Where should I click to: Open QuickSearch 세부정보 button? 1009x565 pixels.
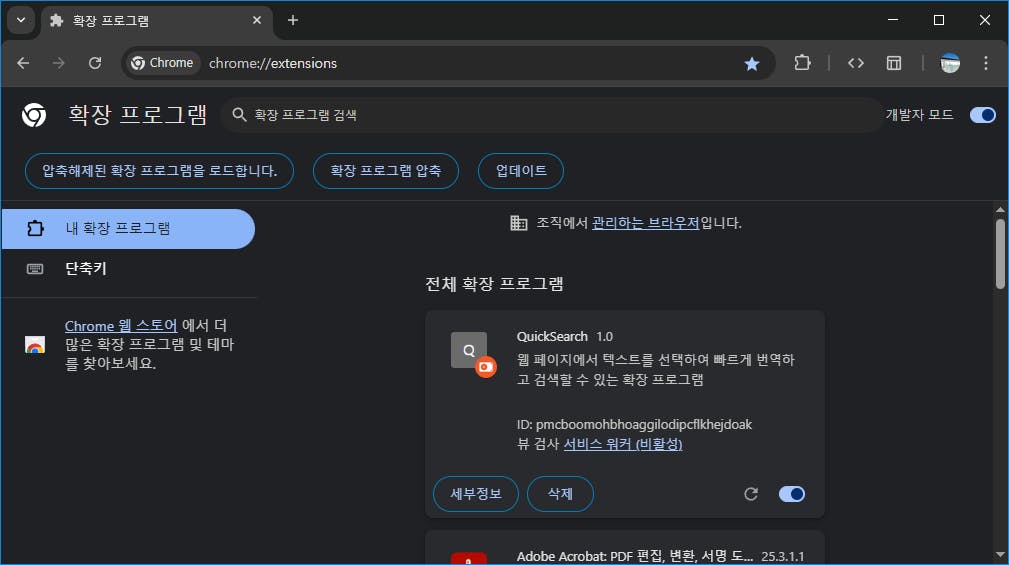pos(476,494)
